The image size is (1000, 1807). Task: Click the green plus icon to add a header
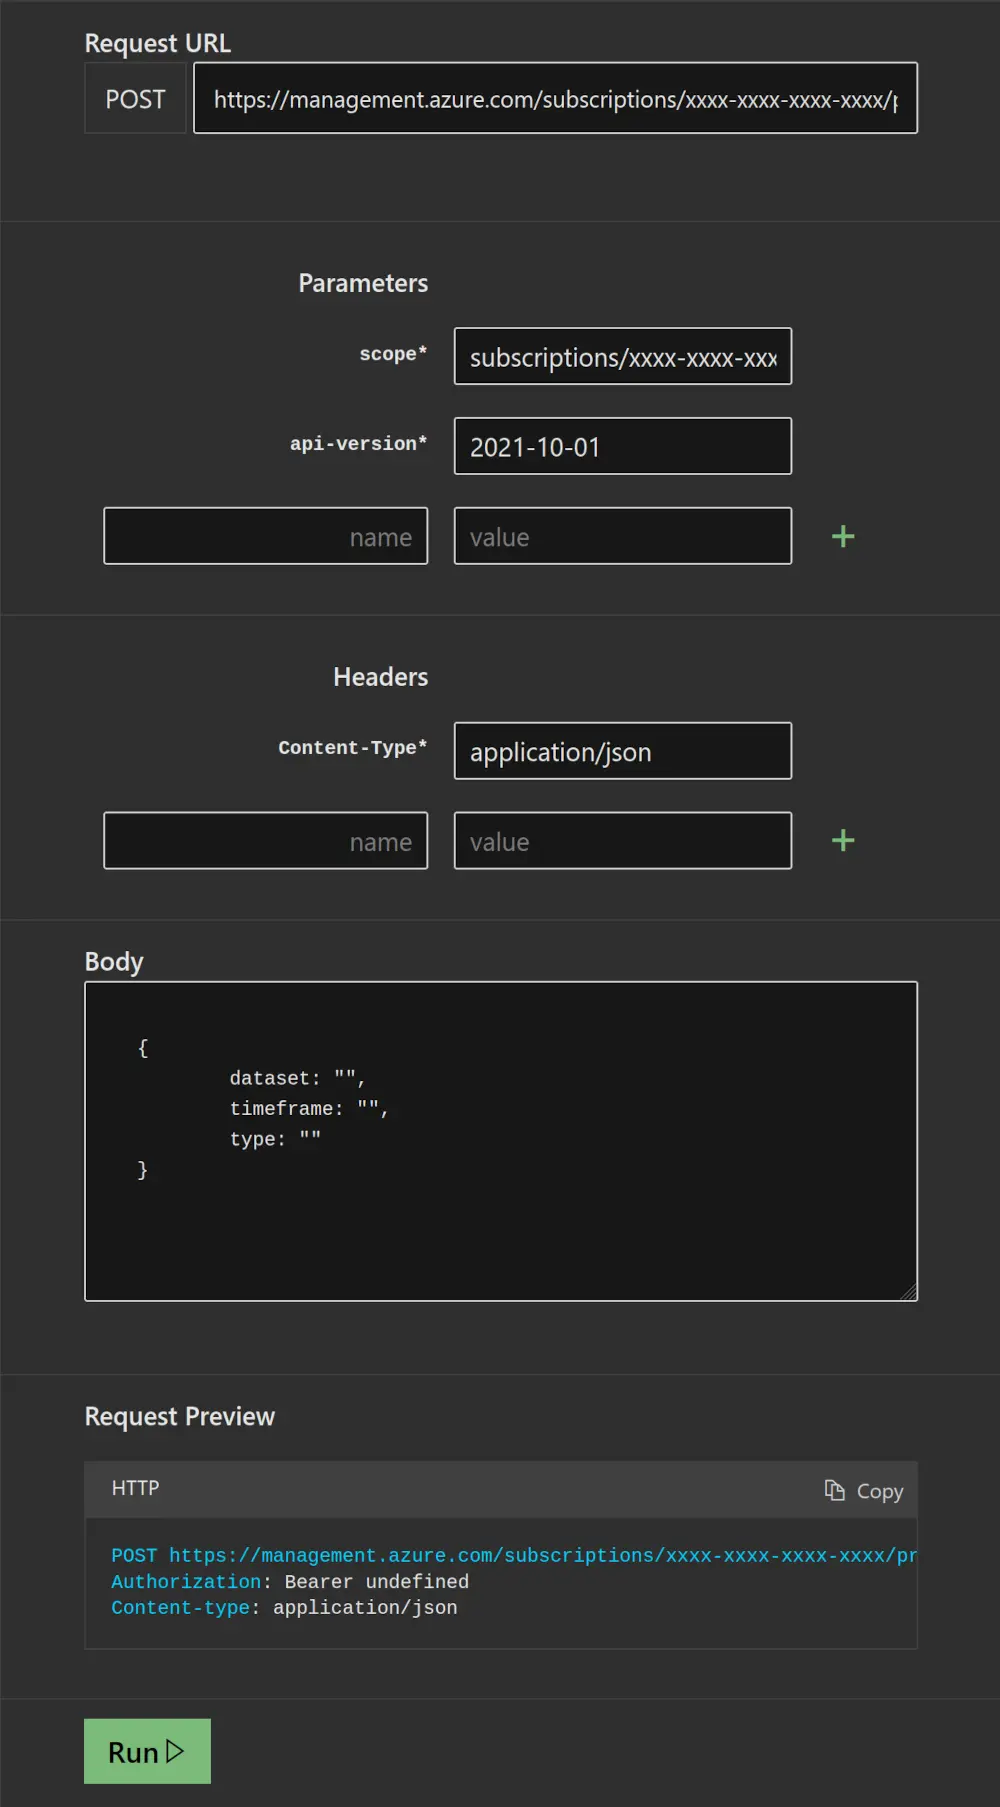pyautogui.click(x=843, y=841)
